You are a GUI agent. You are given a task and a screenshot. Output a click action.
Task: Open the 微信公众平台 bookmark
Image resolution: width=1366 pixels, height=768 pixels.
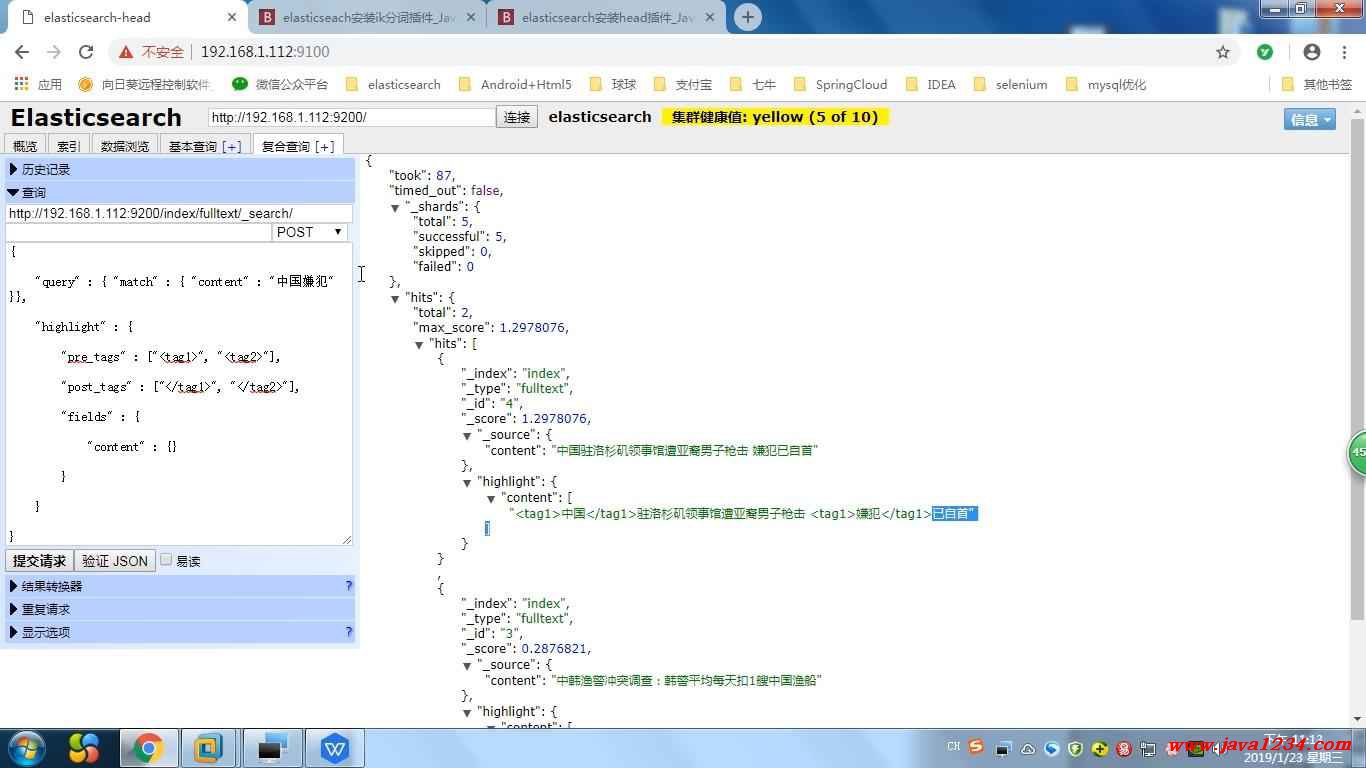279,84
